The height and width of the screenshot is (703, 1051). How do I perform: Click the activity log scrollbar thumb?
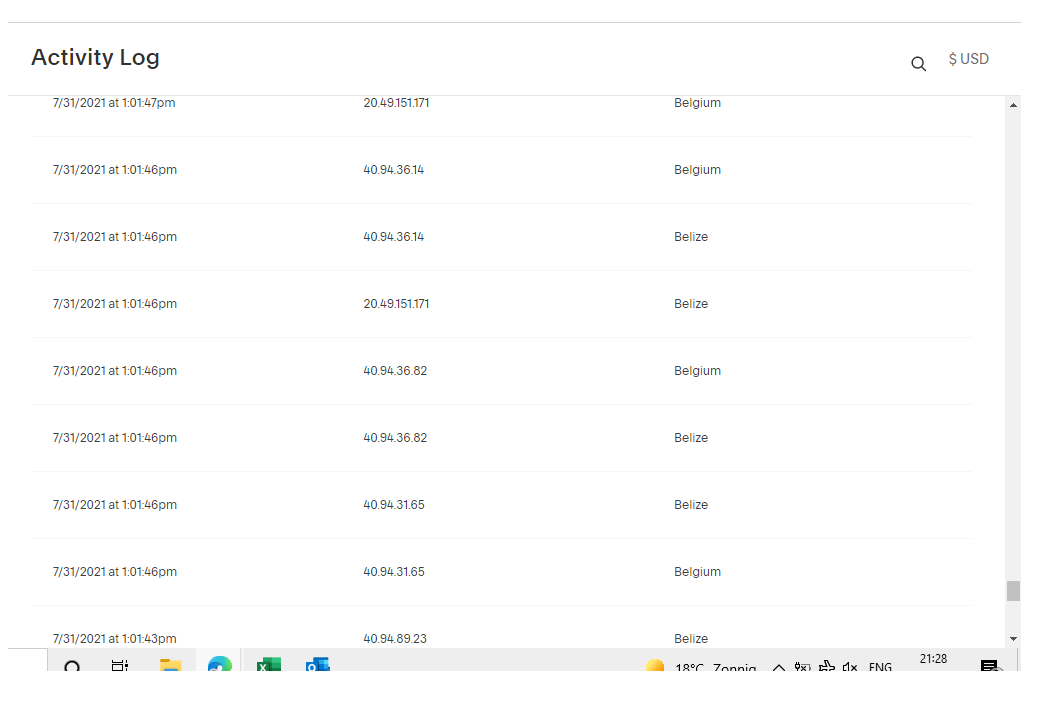pyautogui.click(x=1013, y=591)
